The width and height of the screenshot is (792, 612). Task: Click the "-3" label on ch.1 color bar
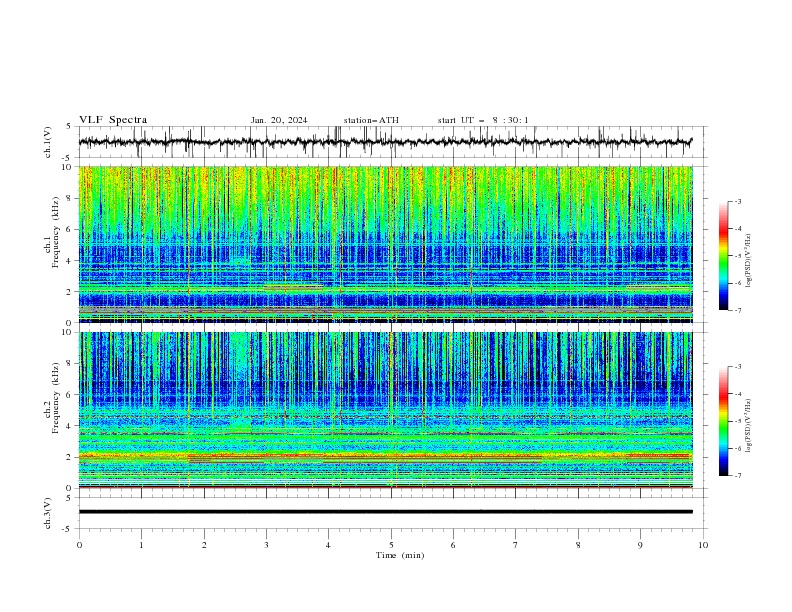coord(737,201)
